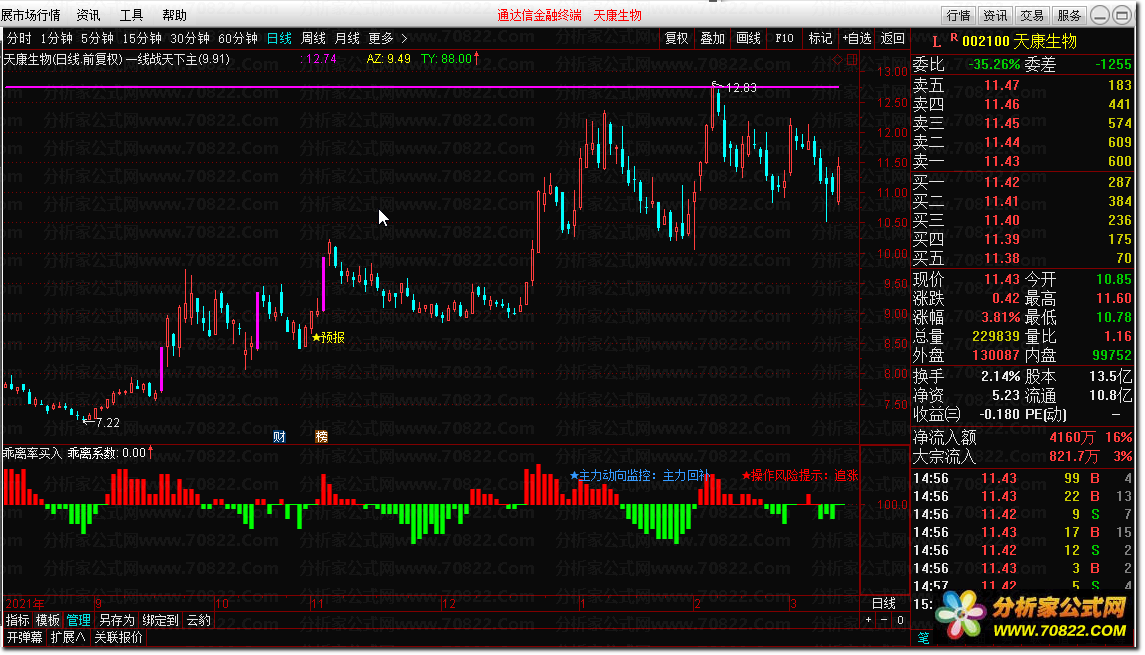Zoom out chart with the − button

click(884, 620)
